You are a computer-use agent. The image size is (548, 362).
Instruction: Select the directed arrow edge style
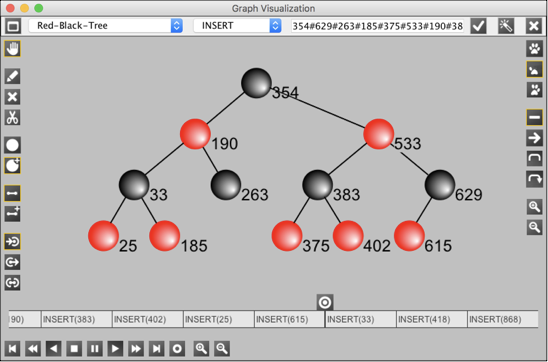point(535,138)
